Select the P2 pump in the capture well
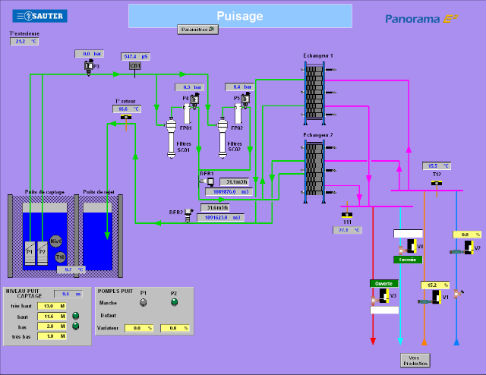Viewport: 486px width, 375px height. point(42,253)
